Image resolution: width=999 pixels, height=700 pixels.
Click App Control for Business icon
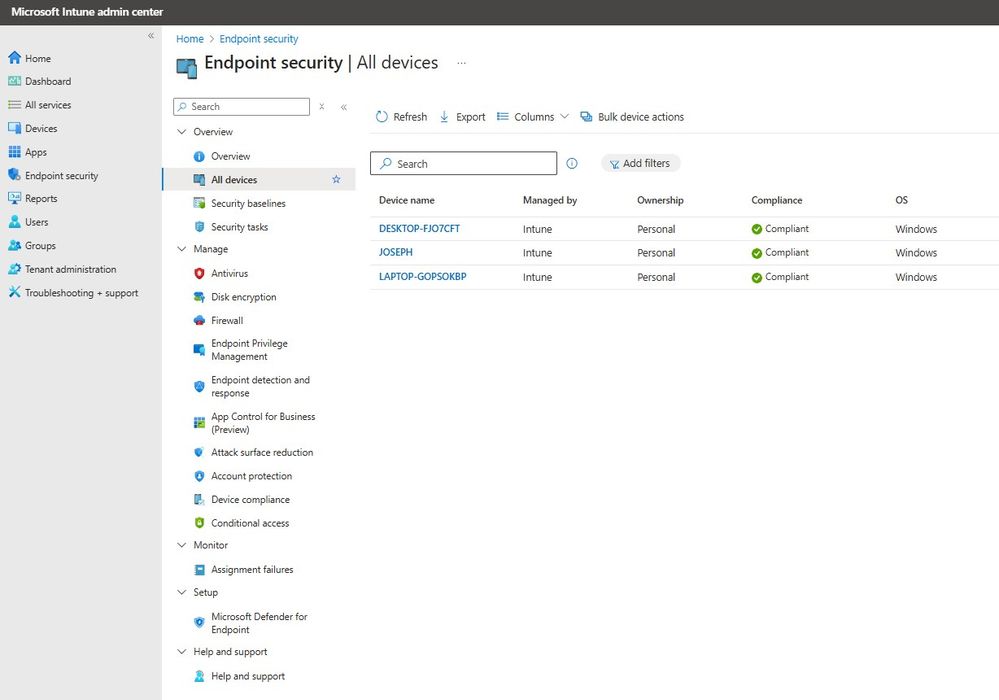click(199, 422)
